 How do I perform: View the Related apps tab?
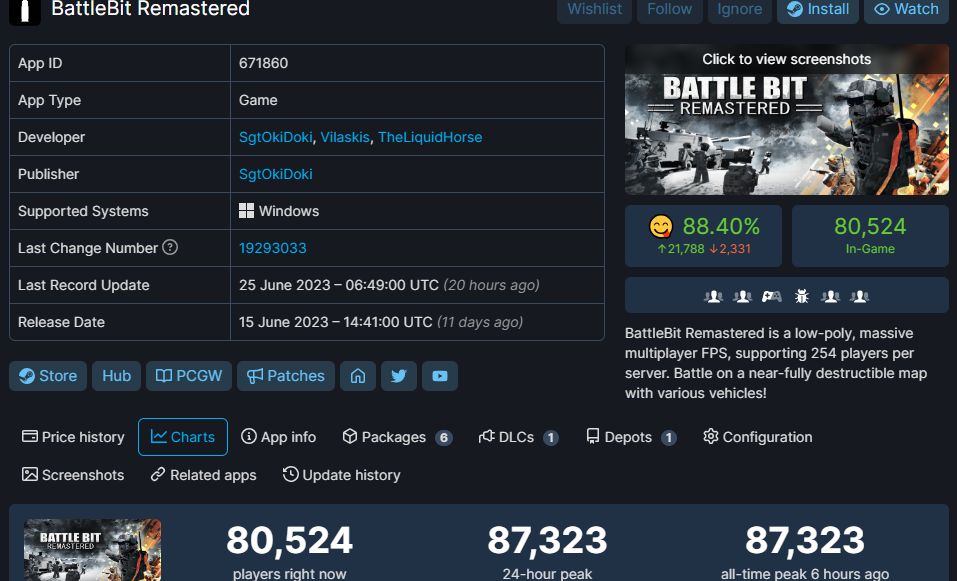204,475
